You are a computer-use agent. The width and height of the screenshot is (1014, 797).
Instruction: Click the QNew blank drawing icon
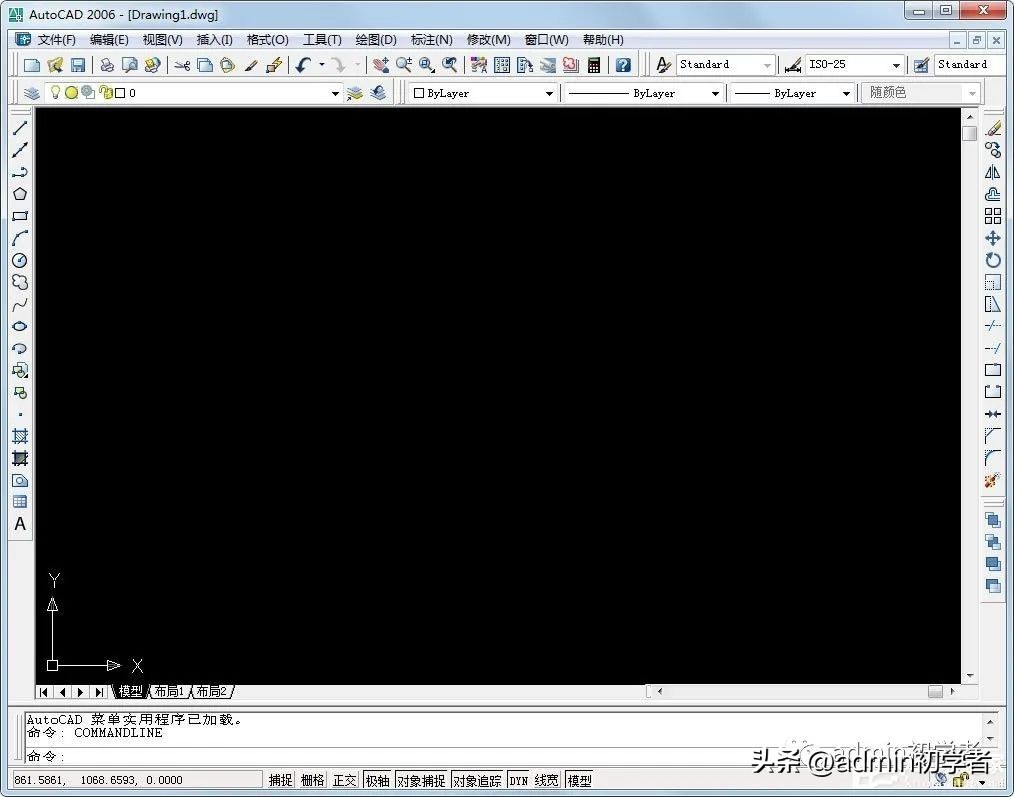click(x=33, y=64)
